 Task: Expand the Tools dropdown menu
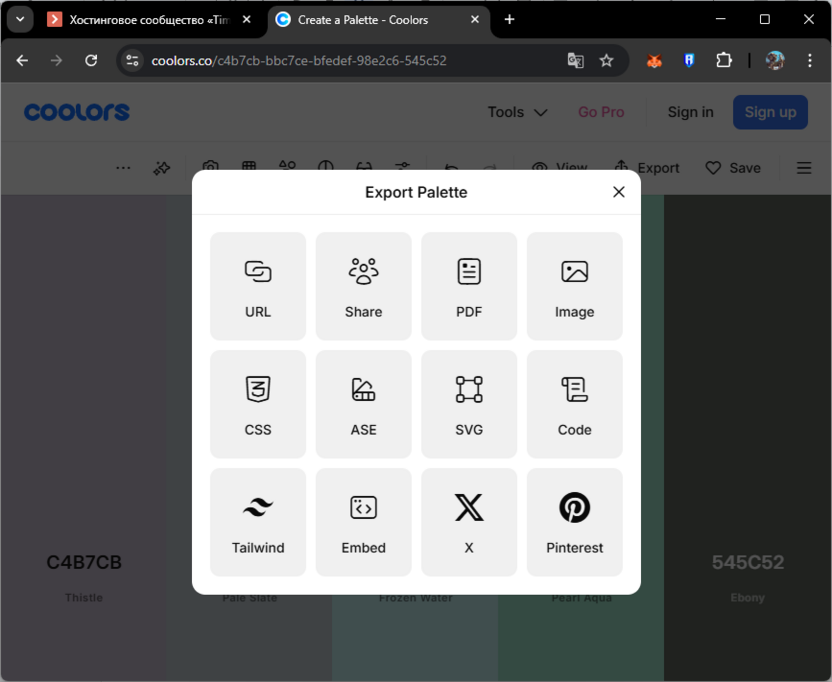(517, 112)
